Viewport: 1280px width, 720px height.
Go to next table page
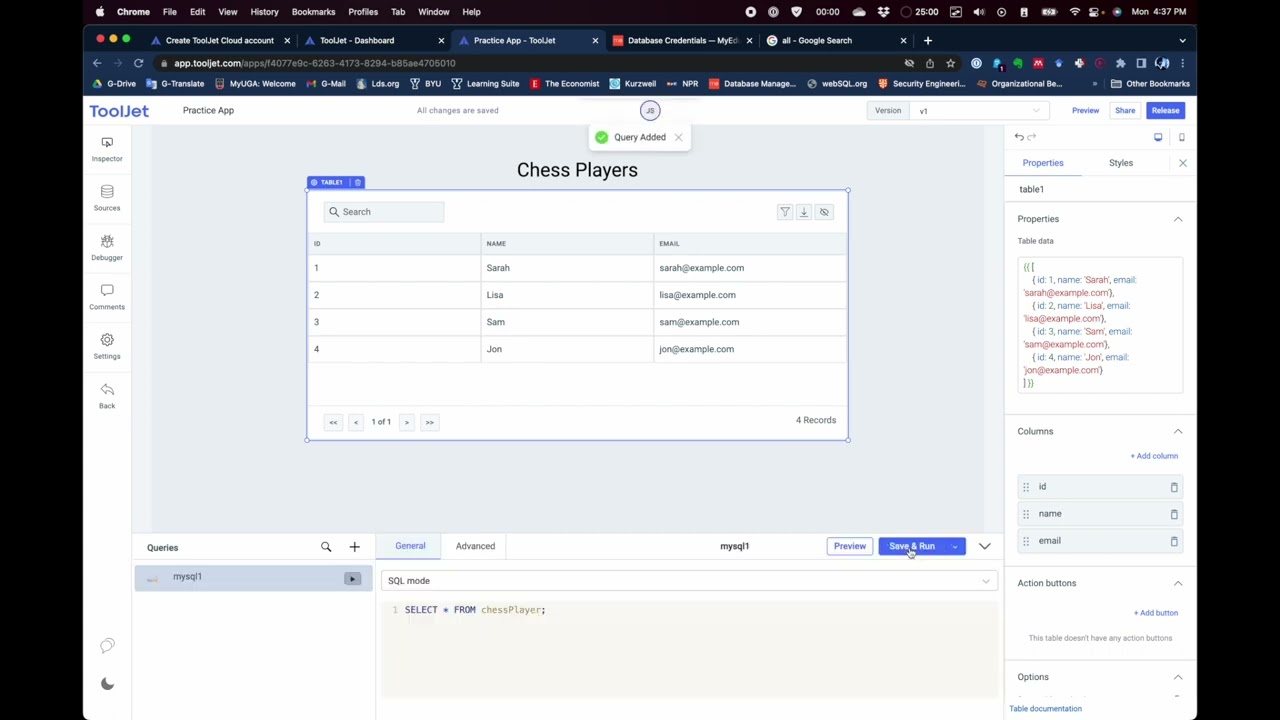(407, 422)
